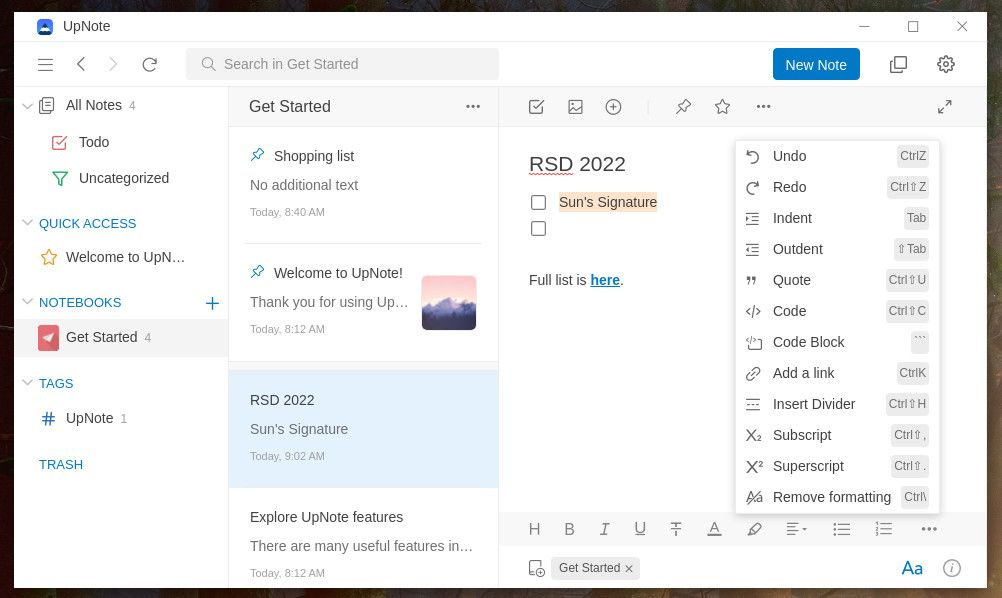The image size is (1002, 598).
Task: Choose Insert Divider from the menu
Action: point(814,404)
